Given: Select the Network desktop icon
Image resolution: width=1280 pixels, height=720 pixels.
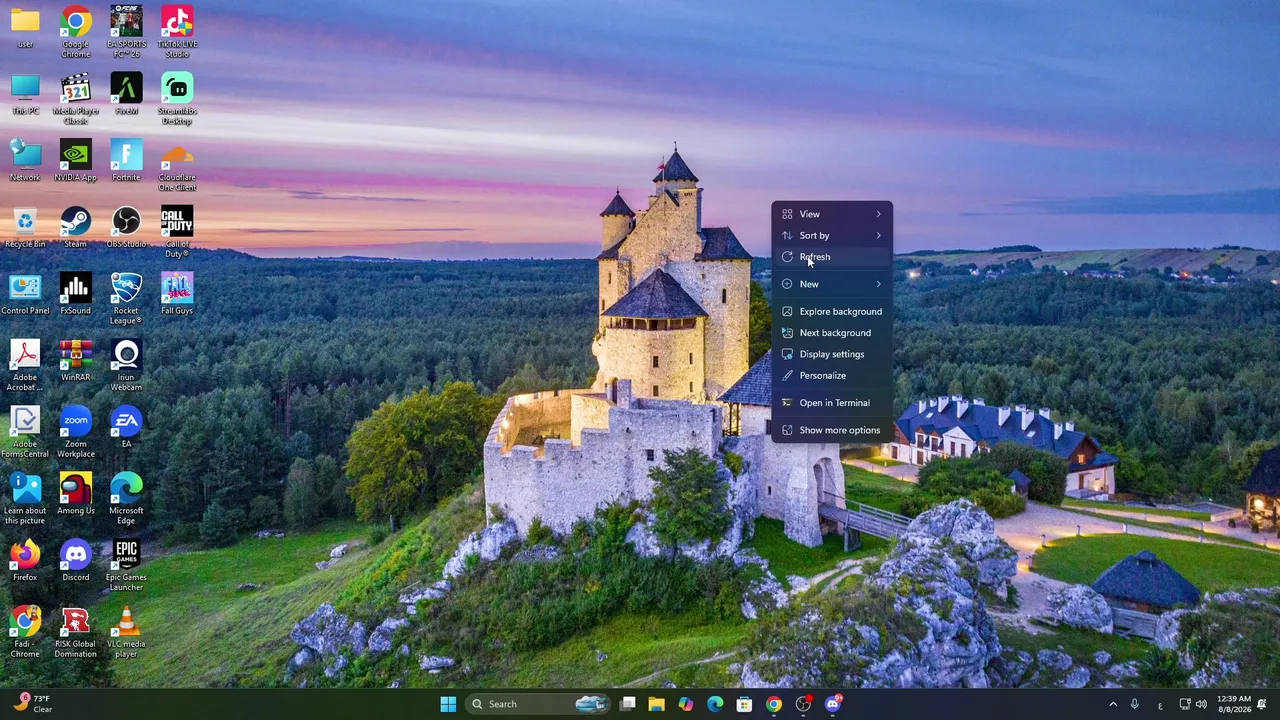Looking at the screenshot, I should tap(25, 160).
